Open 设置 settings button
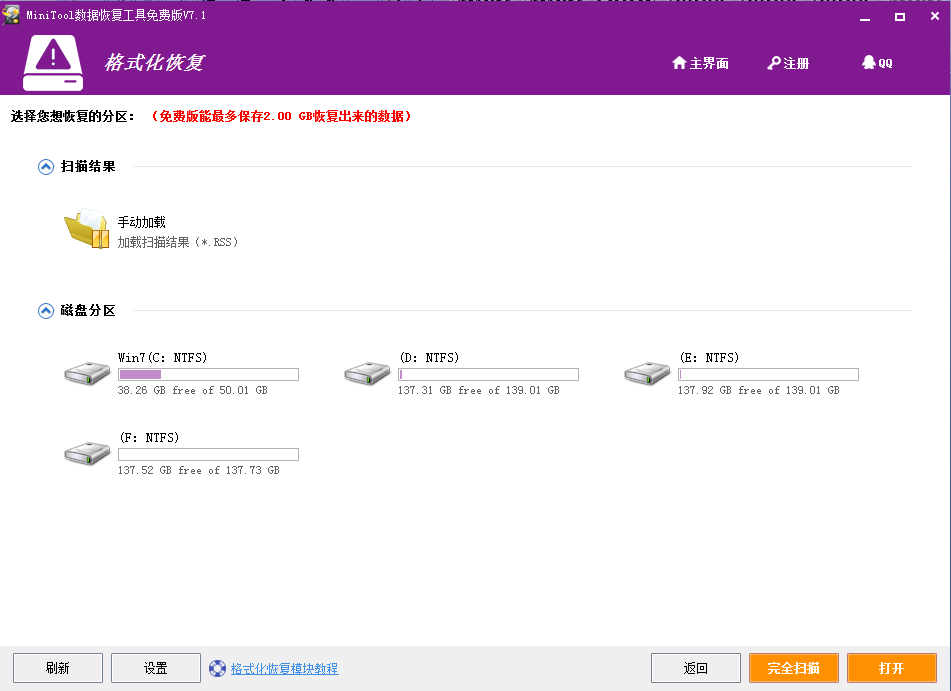951x691 pixels. point(156,668)
